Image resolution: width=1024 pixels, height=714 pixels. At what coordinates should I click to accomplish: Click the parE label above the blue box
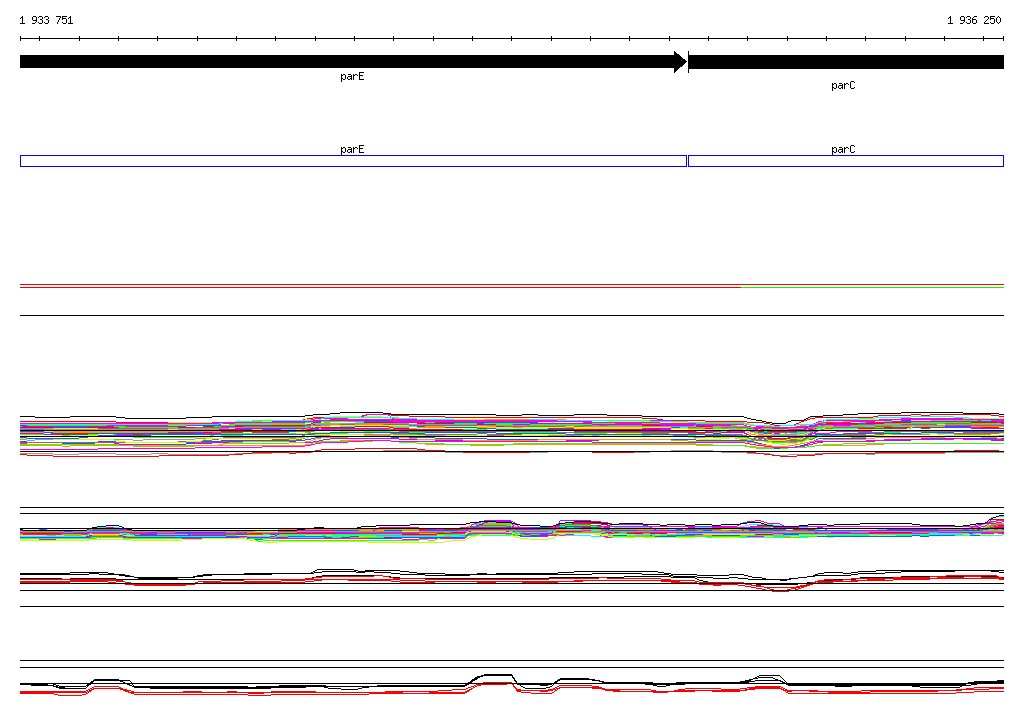coord(352,149)
